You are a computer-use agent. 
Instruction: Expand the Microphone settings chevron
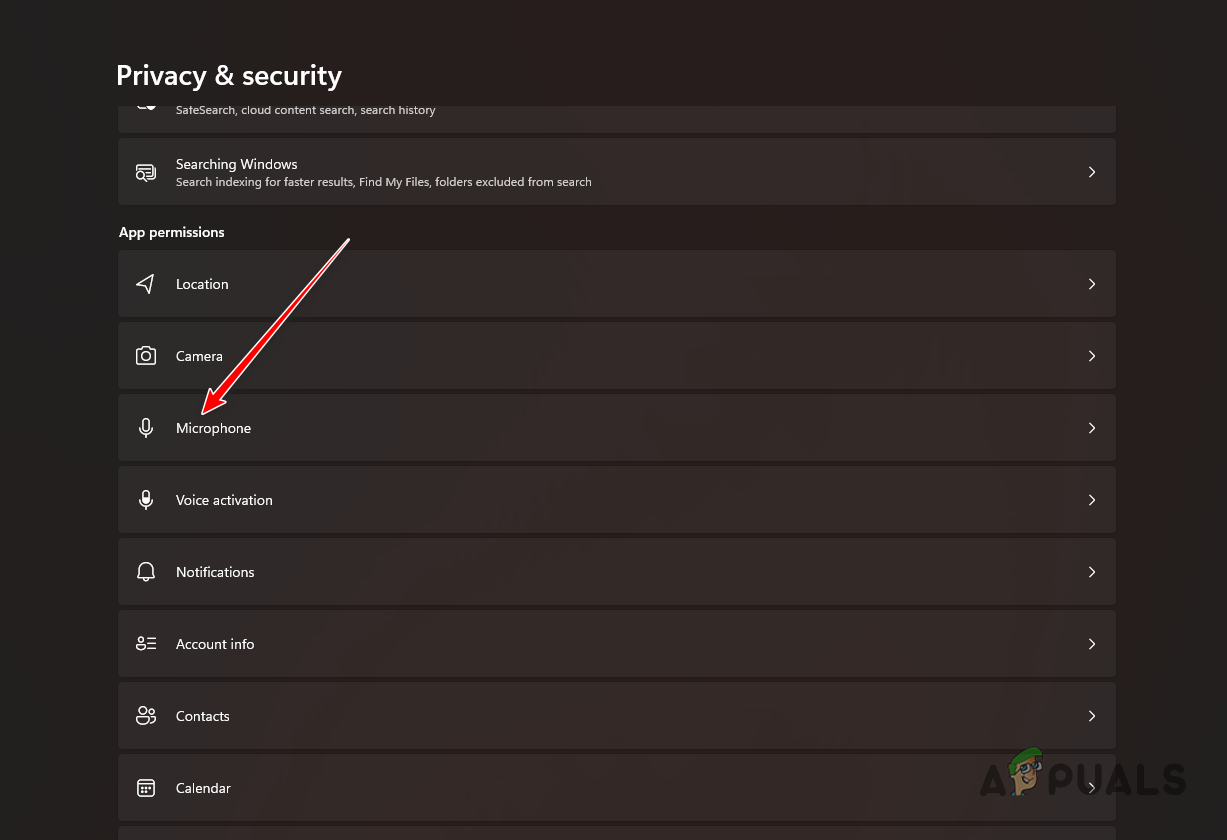tap(1092, 427)
